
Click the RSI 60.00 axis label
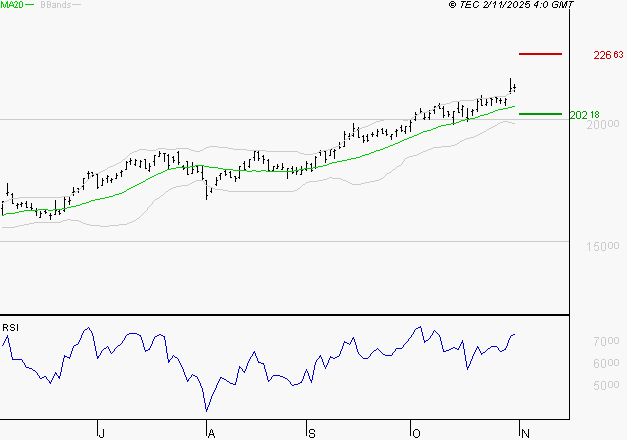pyautogui.click(x=606, y=363)
